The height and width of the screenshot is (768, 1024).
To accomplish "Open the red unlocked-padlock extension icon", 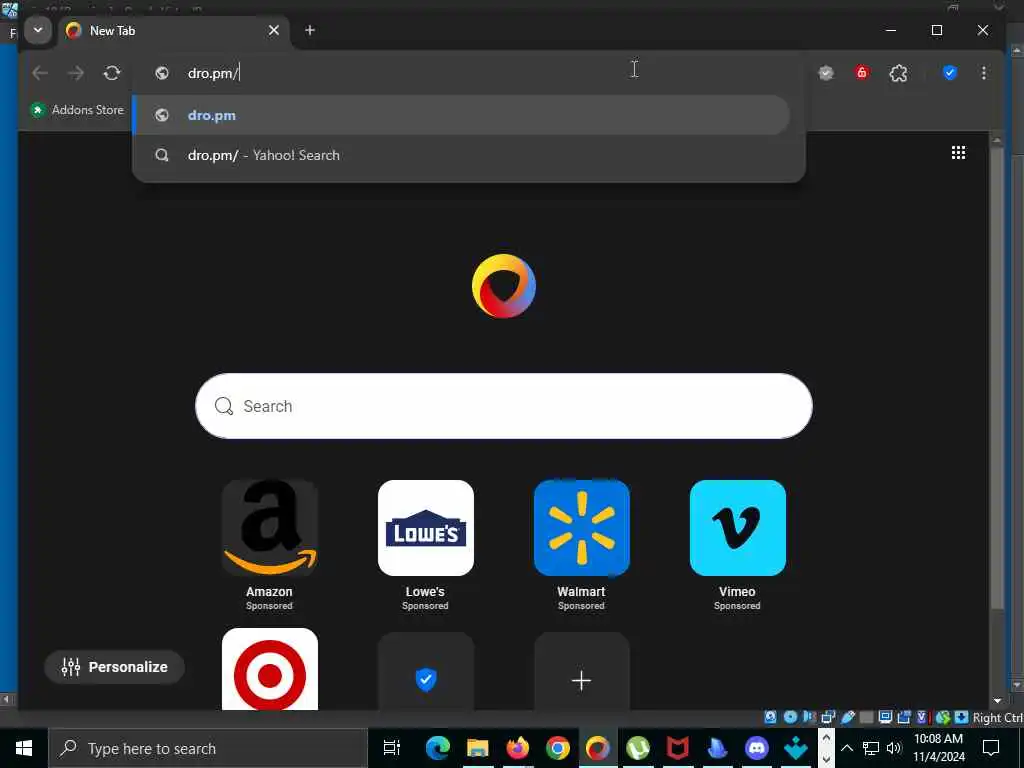I will (862, 73).
